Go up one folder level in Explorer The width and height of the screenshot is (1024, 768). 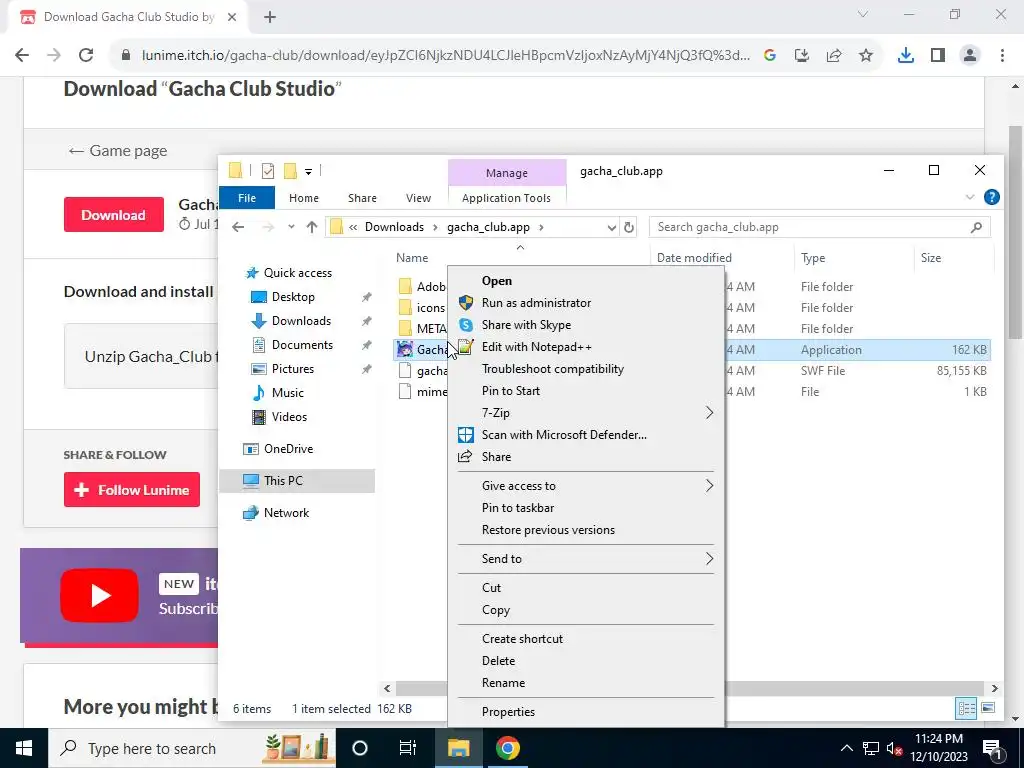pos(312,227)
